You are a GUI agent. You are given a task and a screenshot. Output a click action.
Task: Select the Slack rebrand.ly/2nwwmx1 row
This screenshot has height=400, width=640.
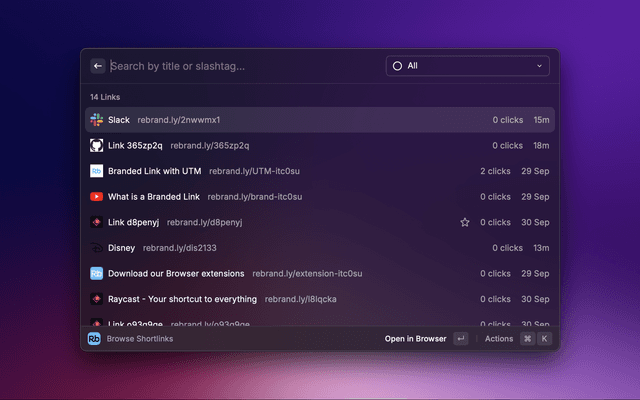tap(320, 120)
